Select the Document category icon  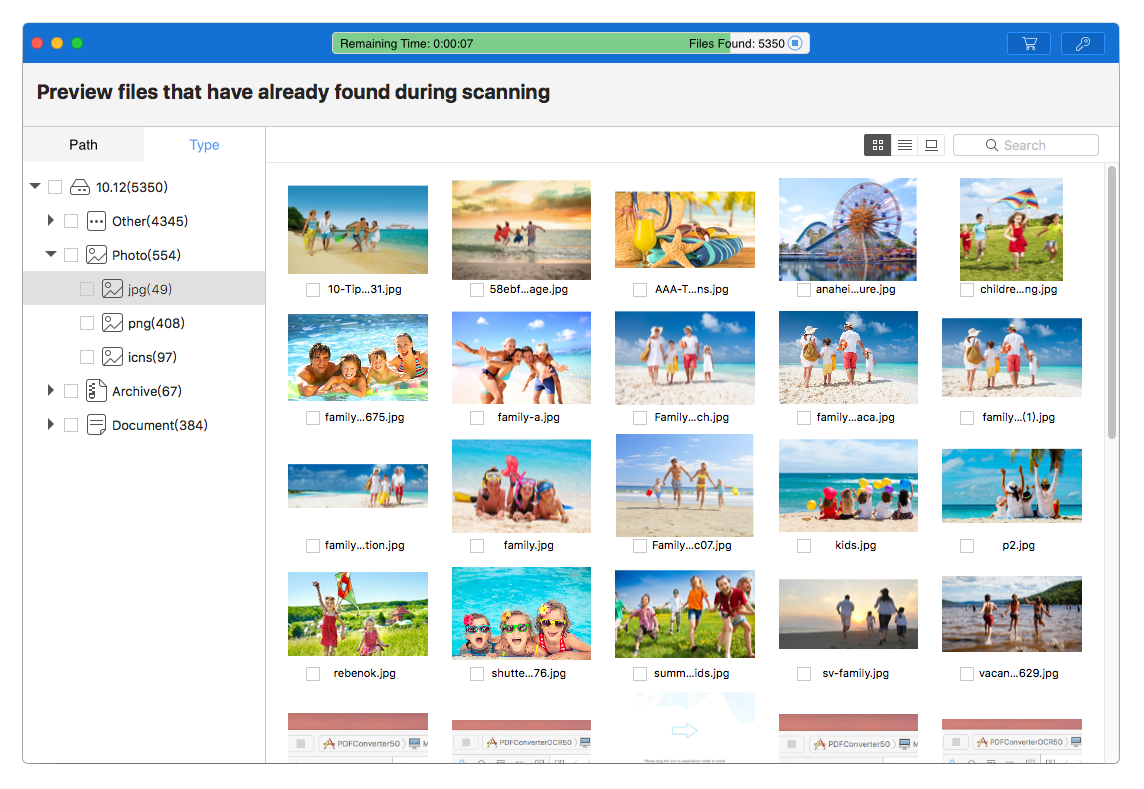point(97,425)
